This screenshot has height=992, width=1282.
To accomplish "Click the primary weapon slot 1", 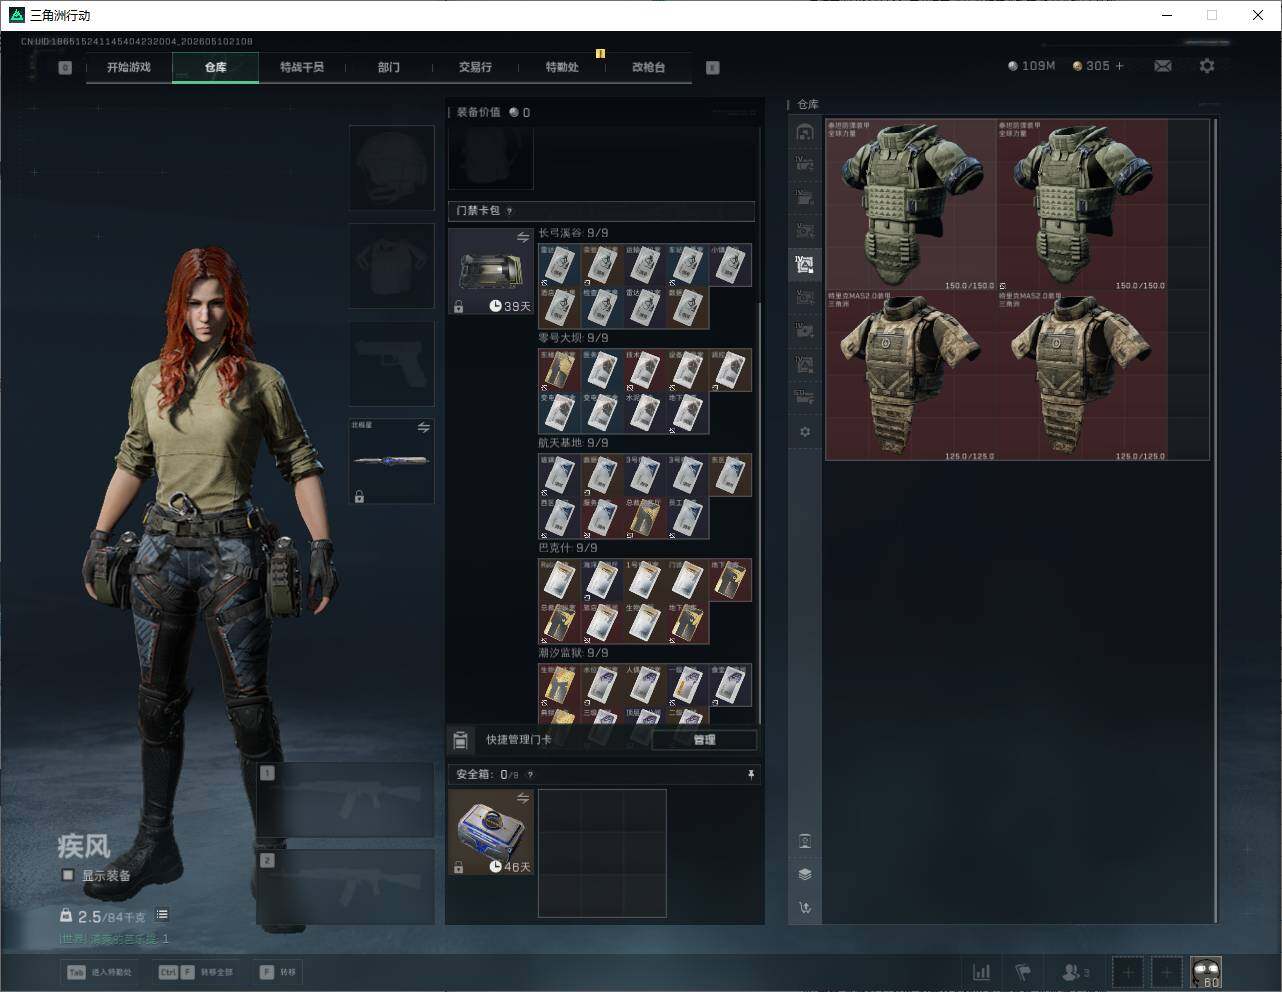I will [346, 800].
